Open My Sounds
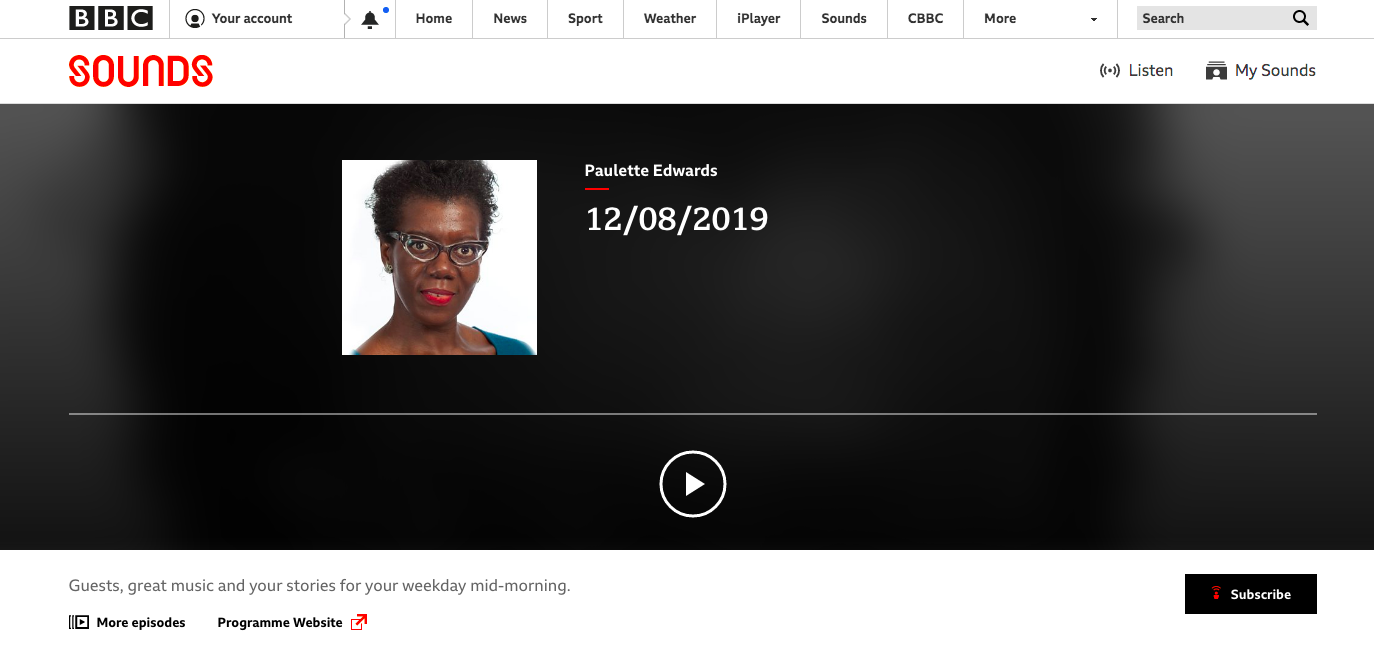 pos(1260,70)
